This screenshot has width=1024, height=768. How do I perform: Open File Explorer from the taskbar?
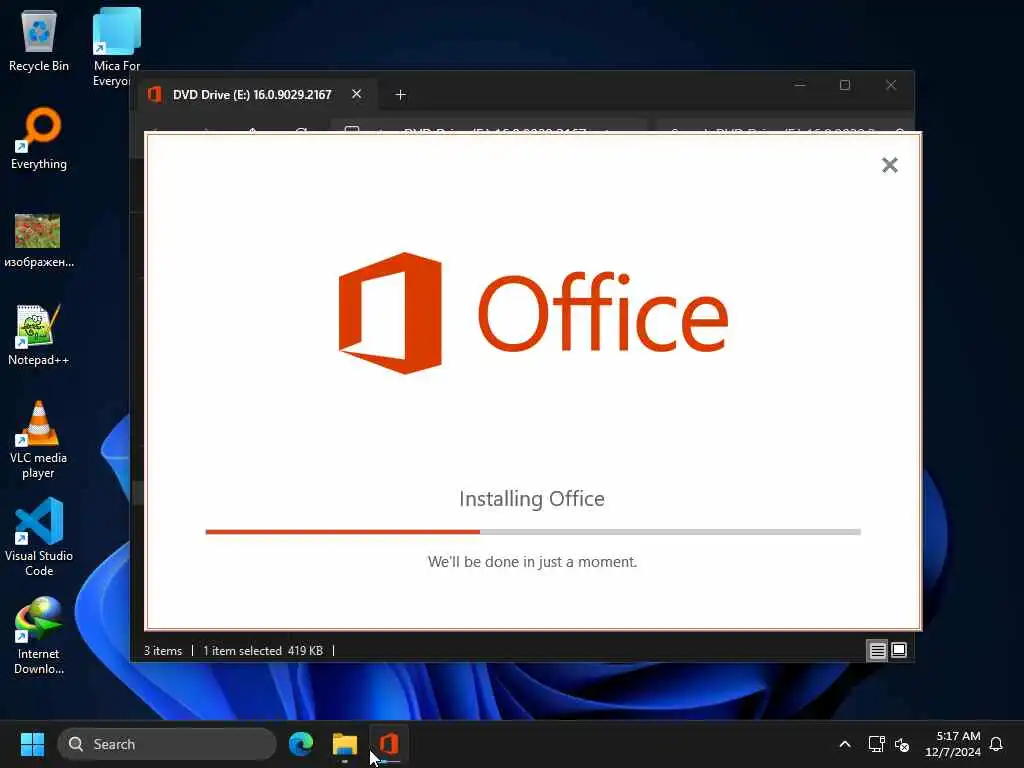point(345,744)
